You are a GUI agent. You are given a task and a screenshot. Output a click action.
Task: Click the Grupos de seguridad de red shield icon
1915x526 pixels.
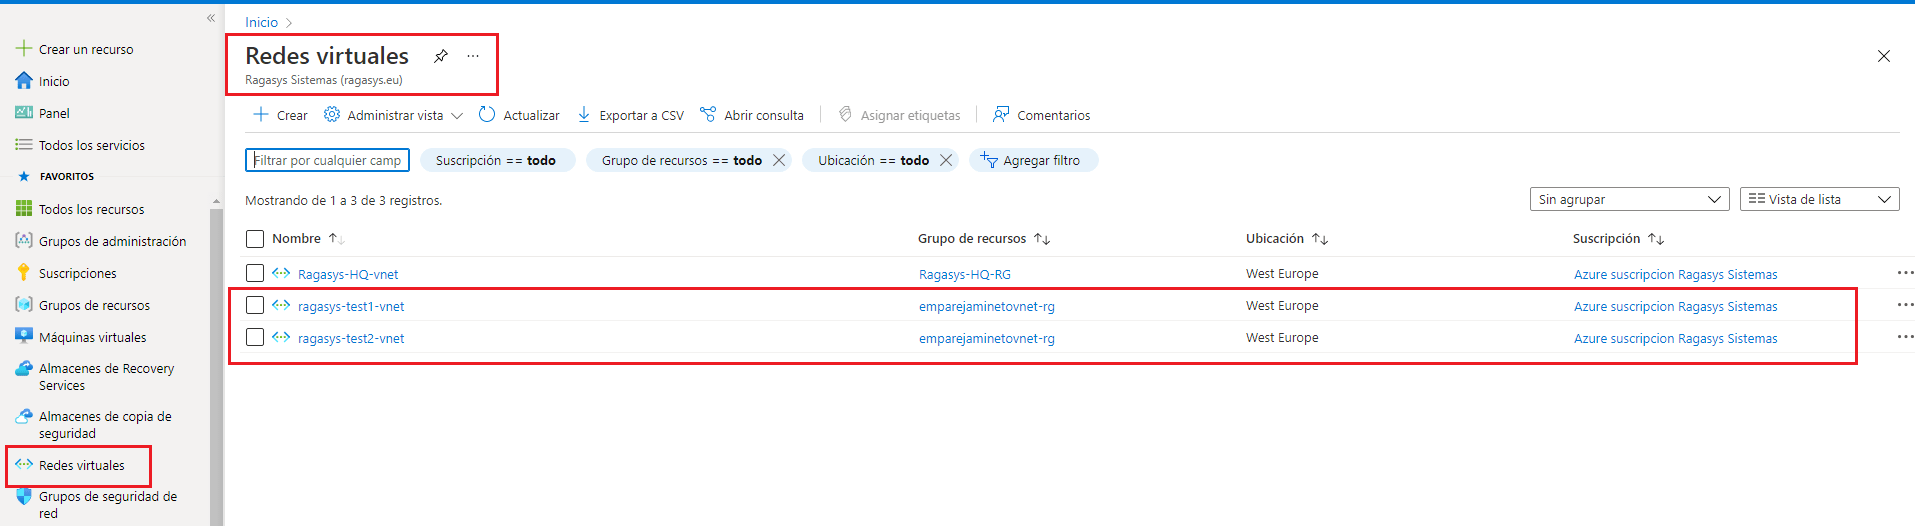24,497
